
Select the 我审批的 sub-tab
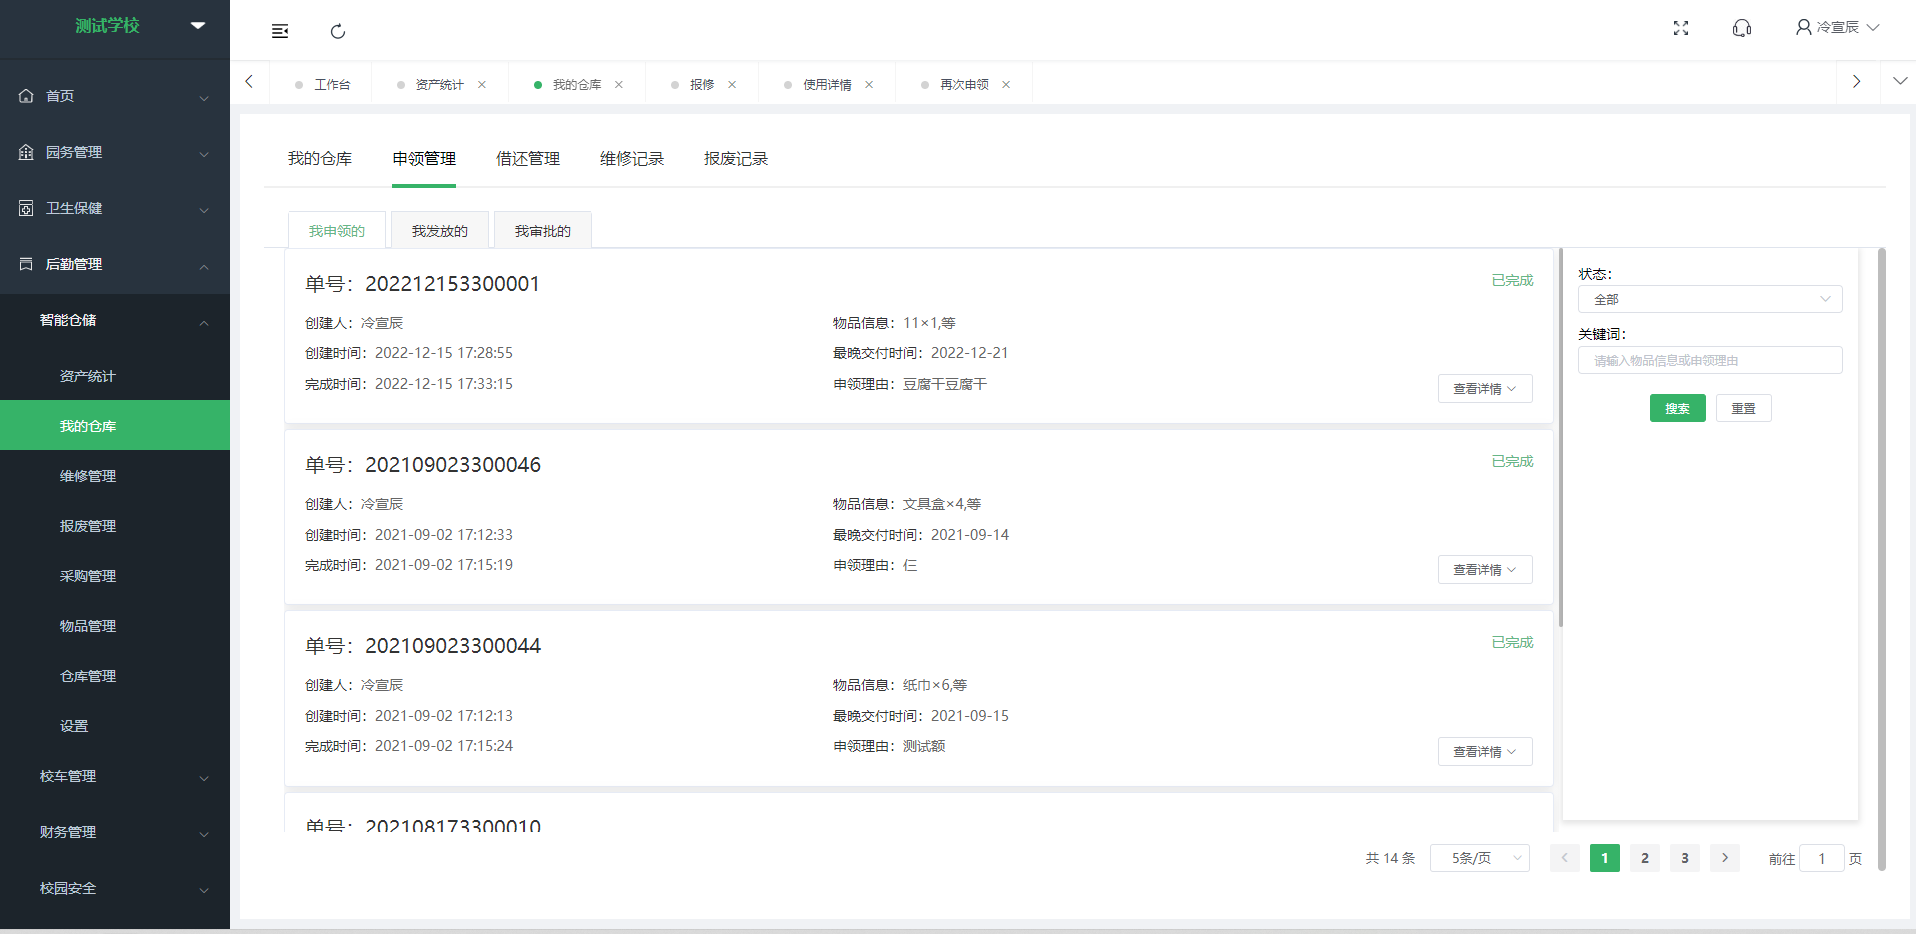point(543,231)
